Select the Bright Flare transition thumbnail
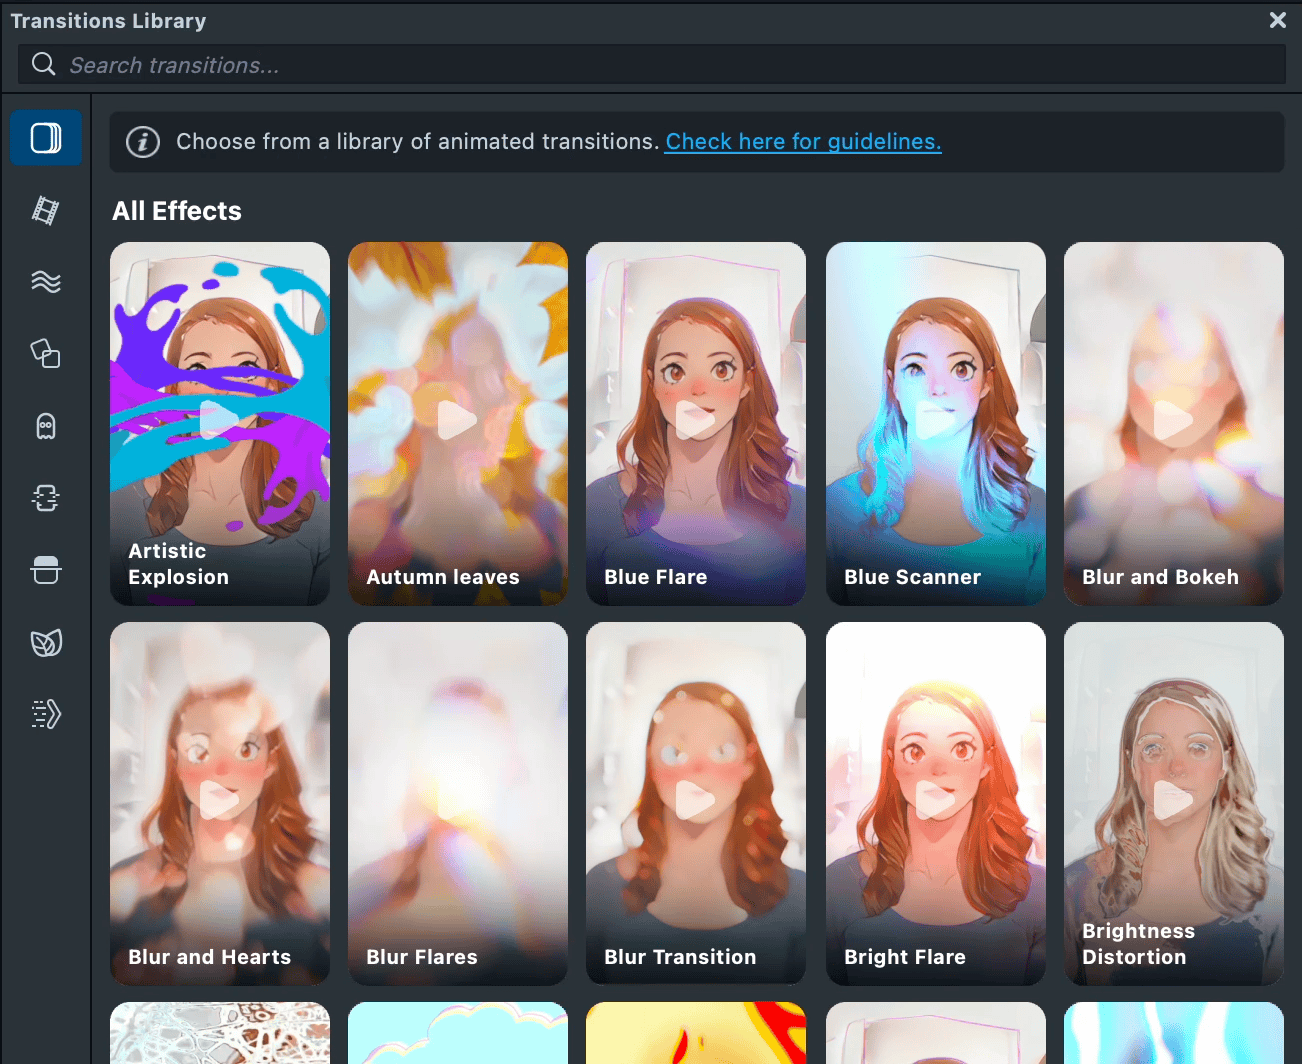The height and width of the screenshot is (1064, 1302). click(936, 804)
